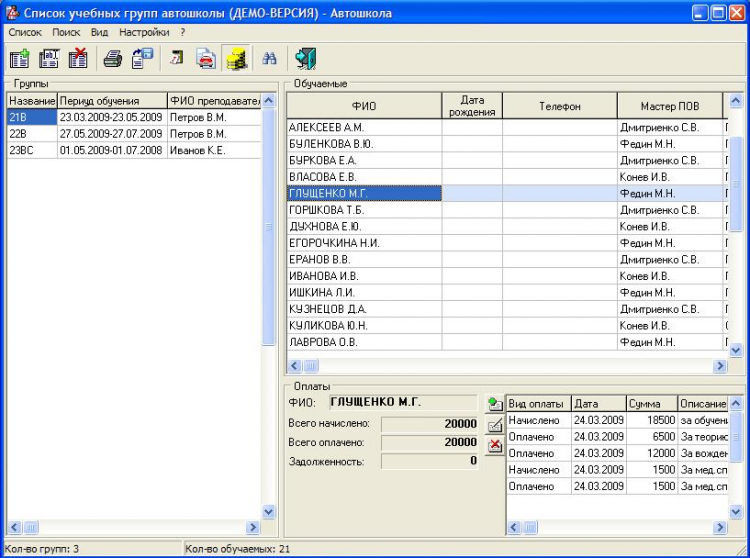Open search with the binoculars icon
Image resolution: width=750 pixels, height=558 pixels.
pos(269,59)
